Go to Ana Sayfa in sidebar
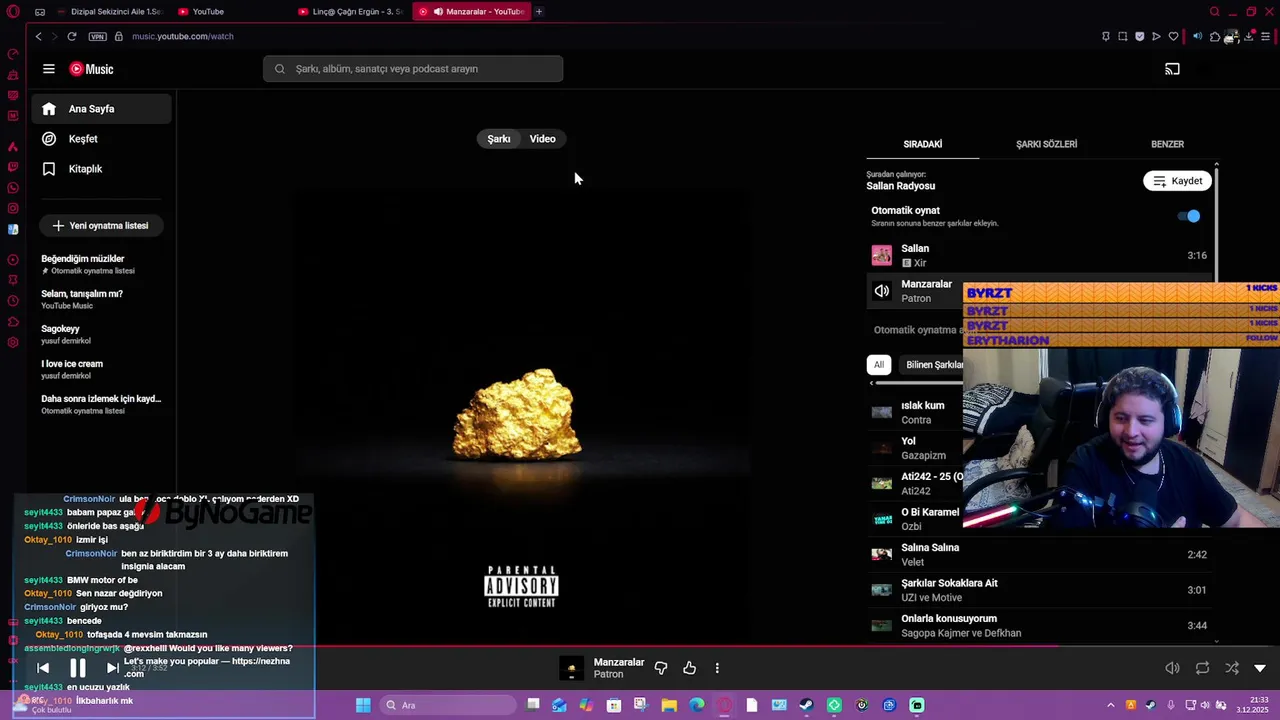 [101, 109]
